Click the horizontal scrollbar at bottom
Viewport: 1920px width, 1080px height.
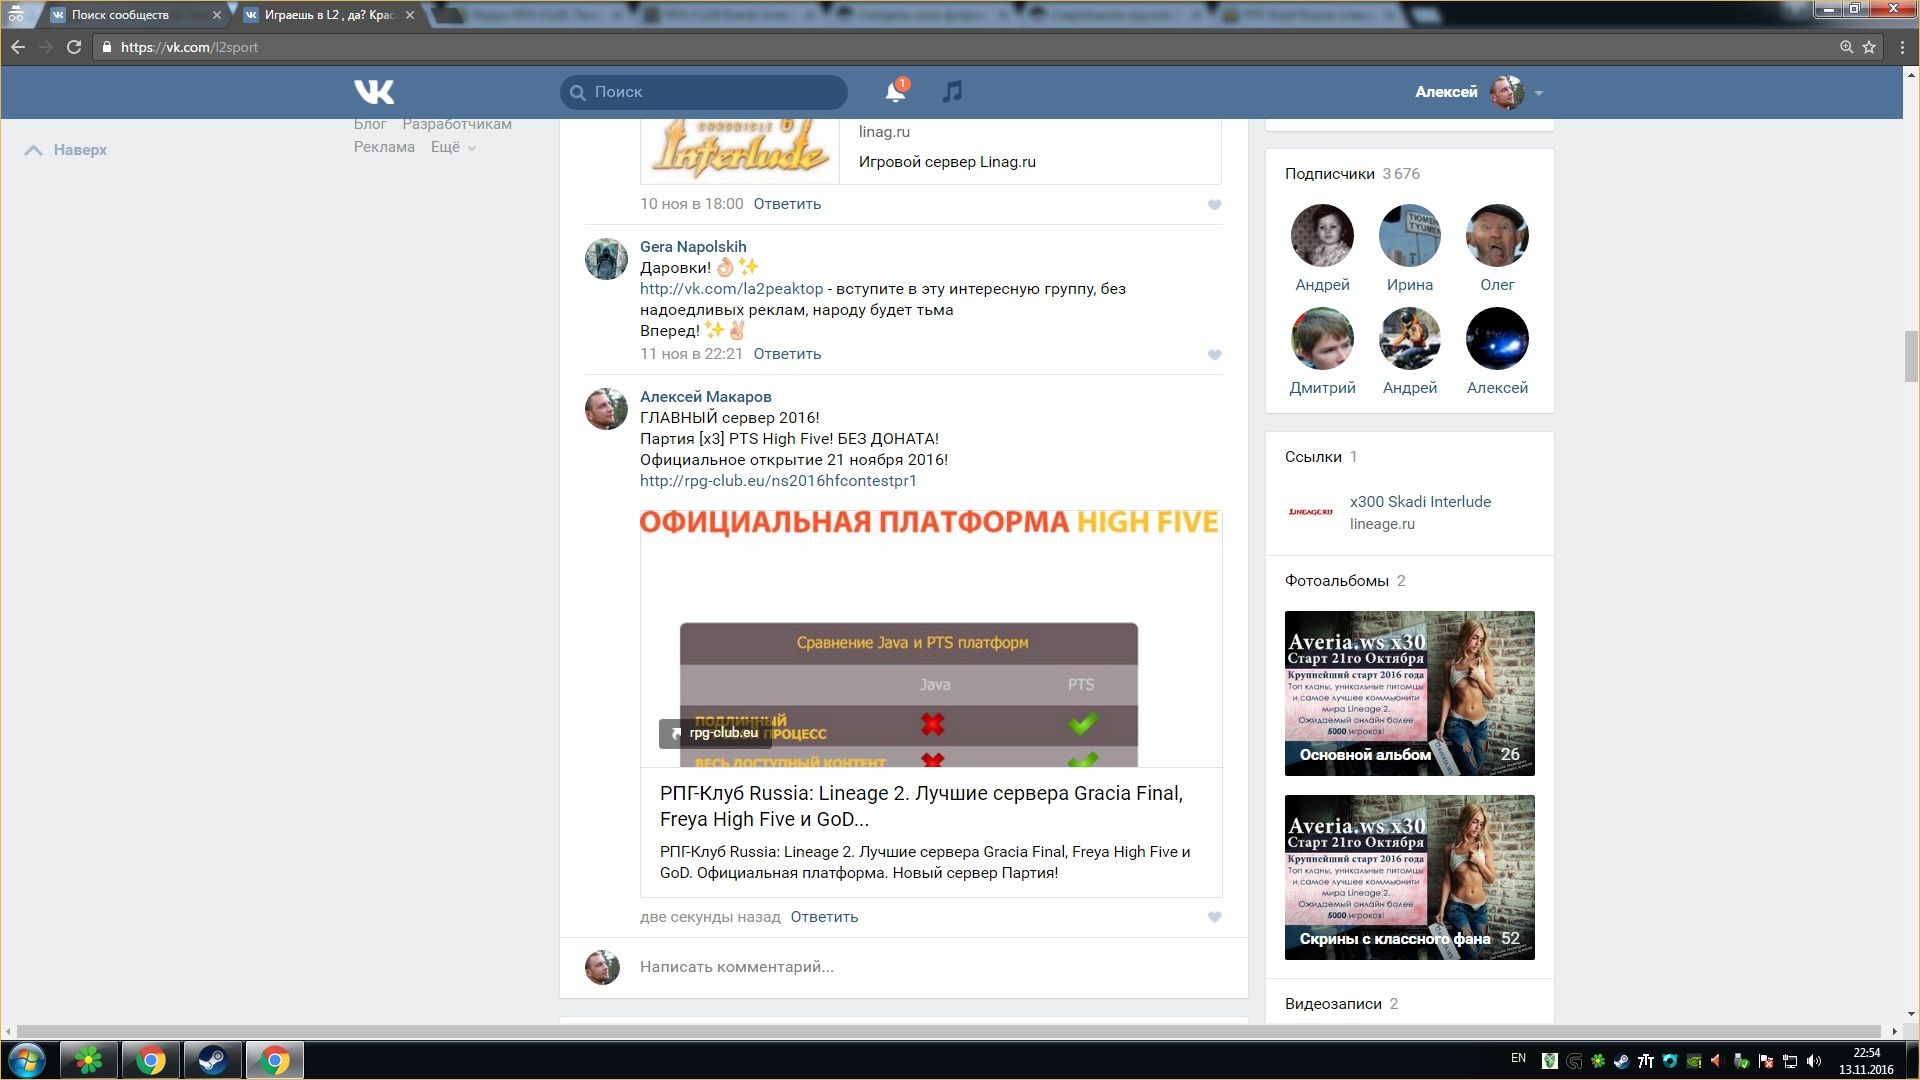click(x=949, y=1031)
